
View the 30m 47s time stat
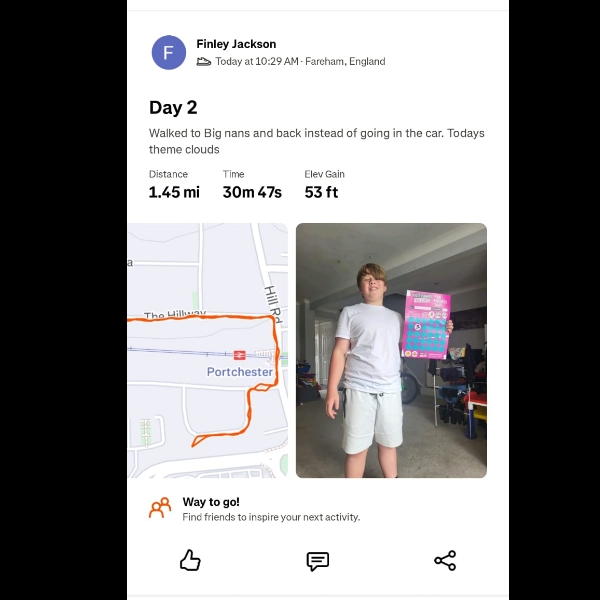(x=252, y=192)
